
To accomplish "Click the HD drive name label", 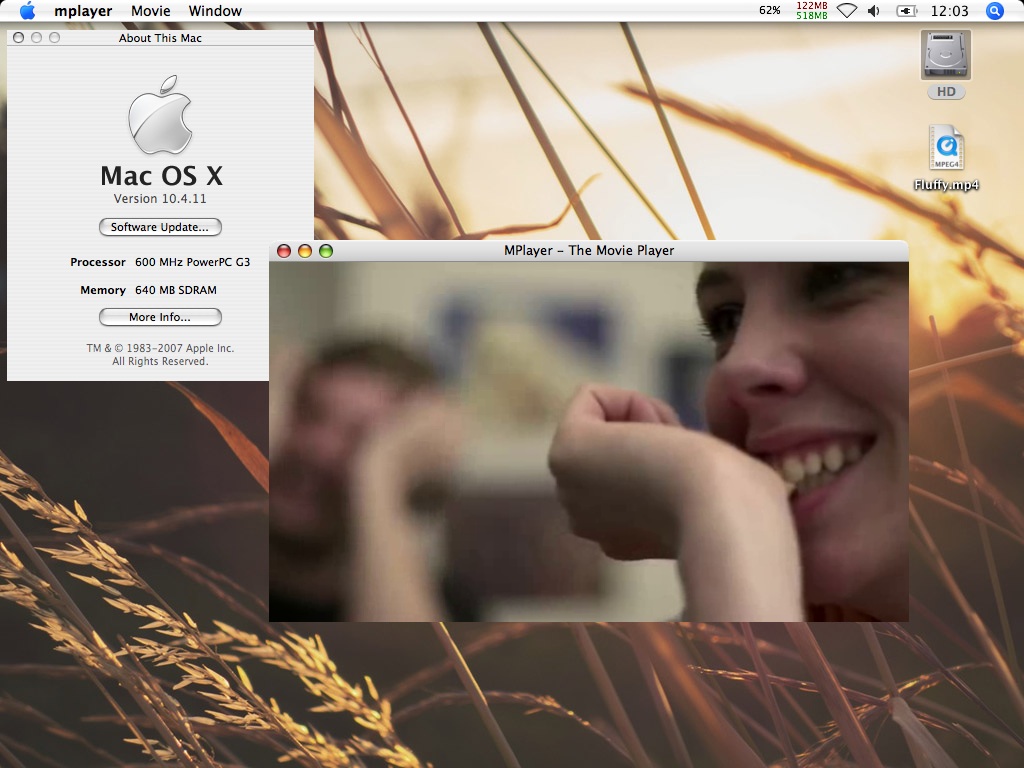I will tap(946, 92).
